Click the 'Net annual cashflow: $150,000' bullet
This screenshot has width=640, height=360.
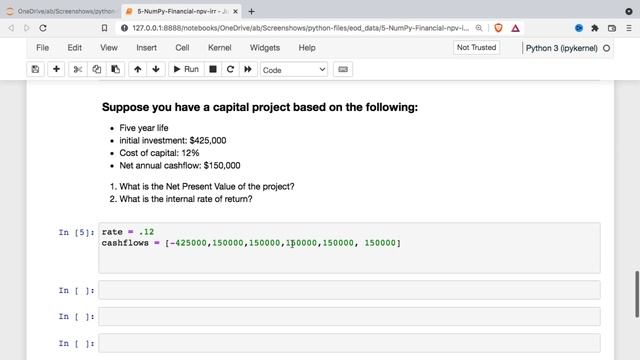(180, 165)
